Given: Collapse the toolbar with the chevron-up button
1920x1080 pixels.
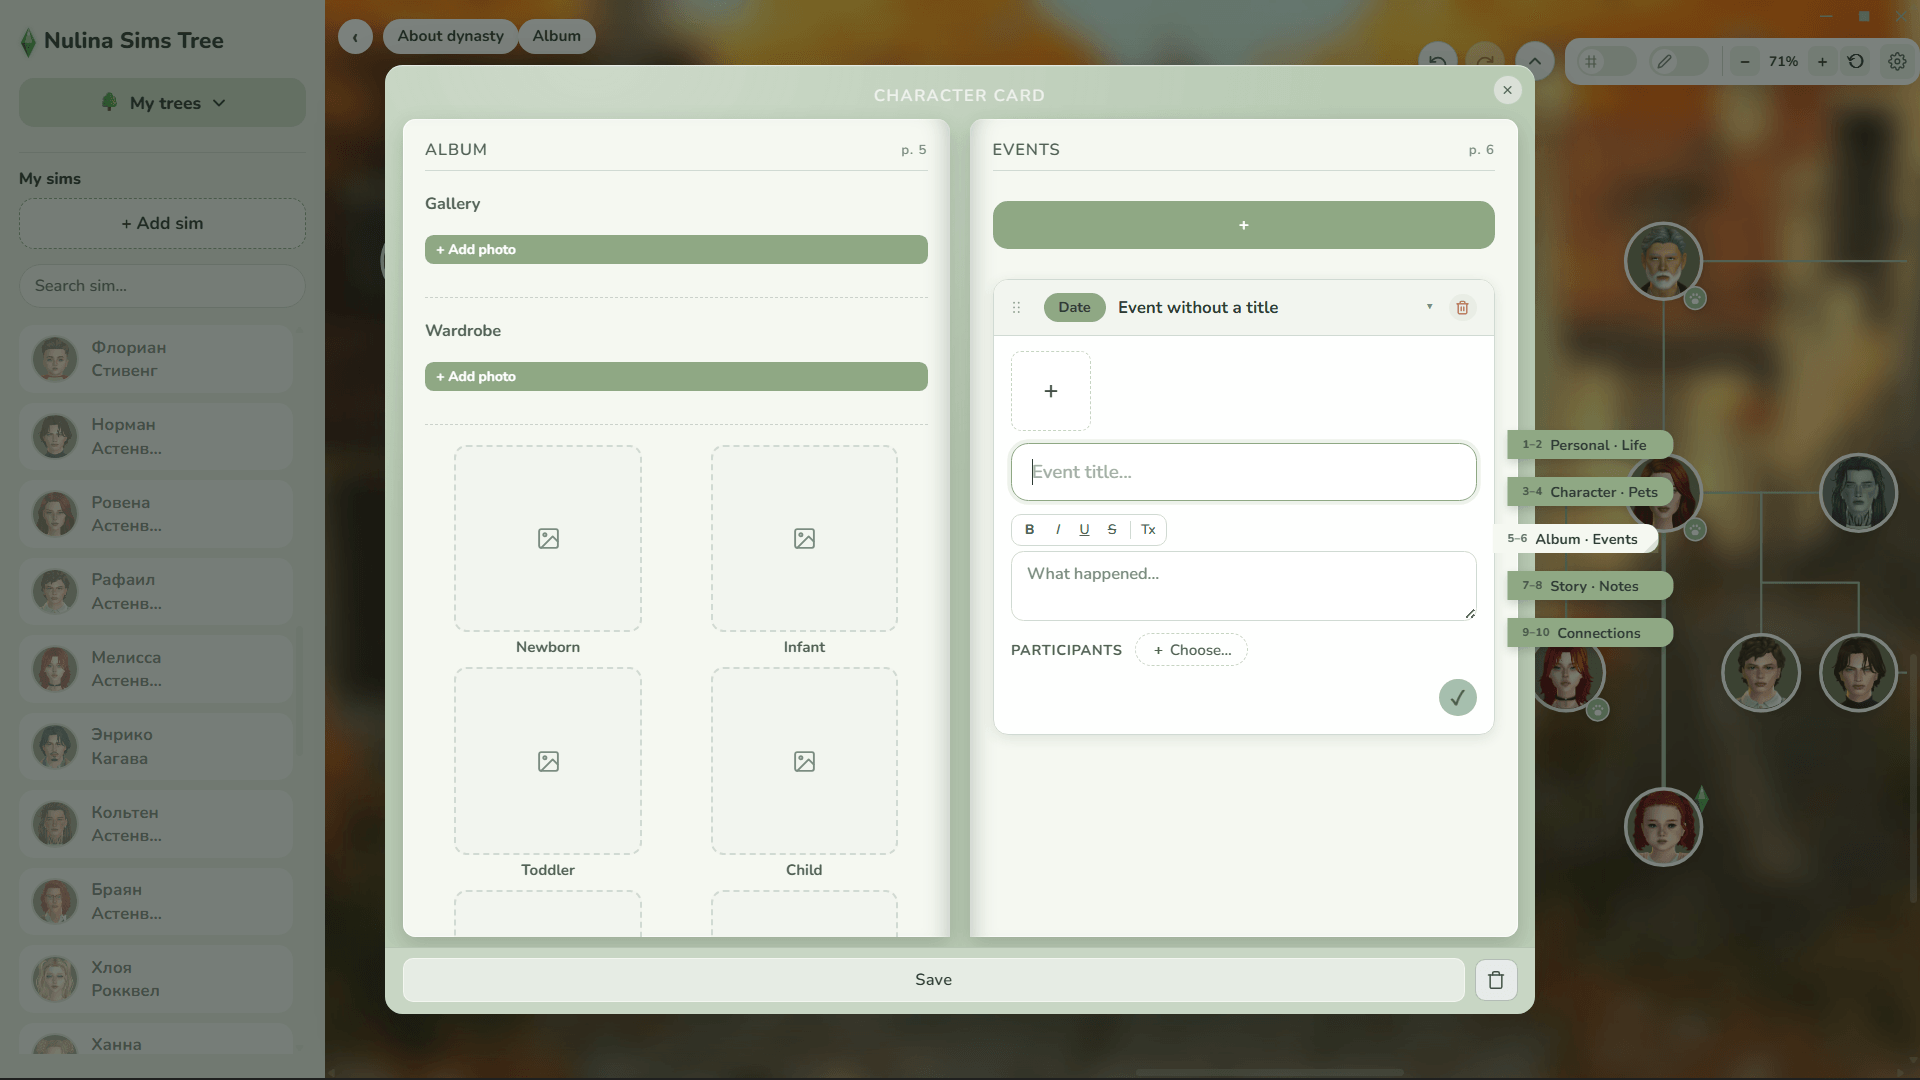Looking at the screenshot, I should 1534,61.
